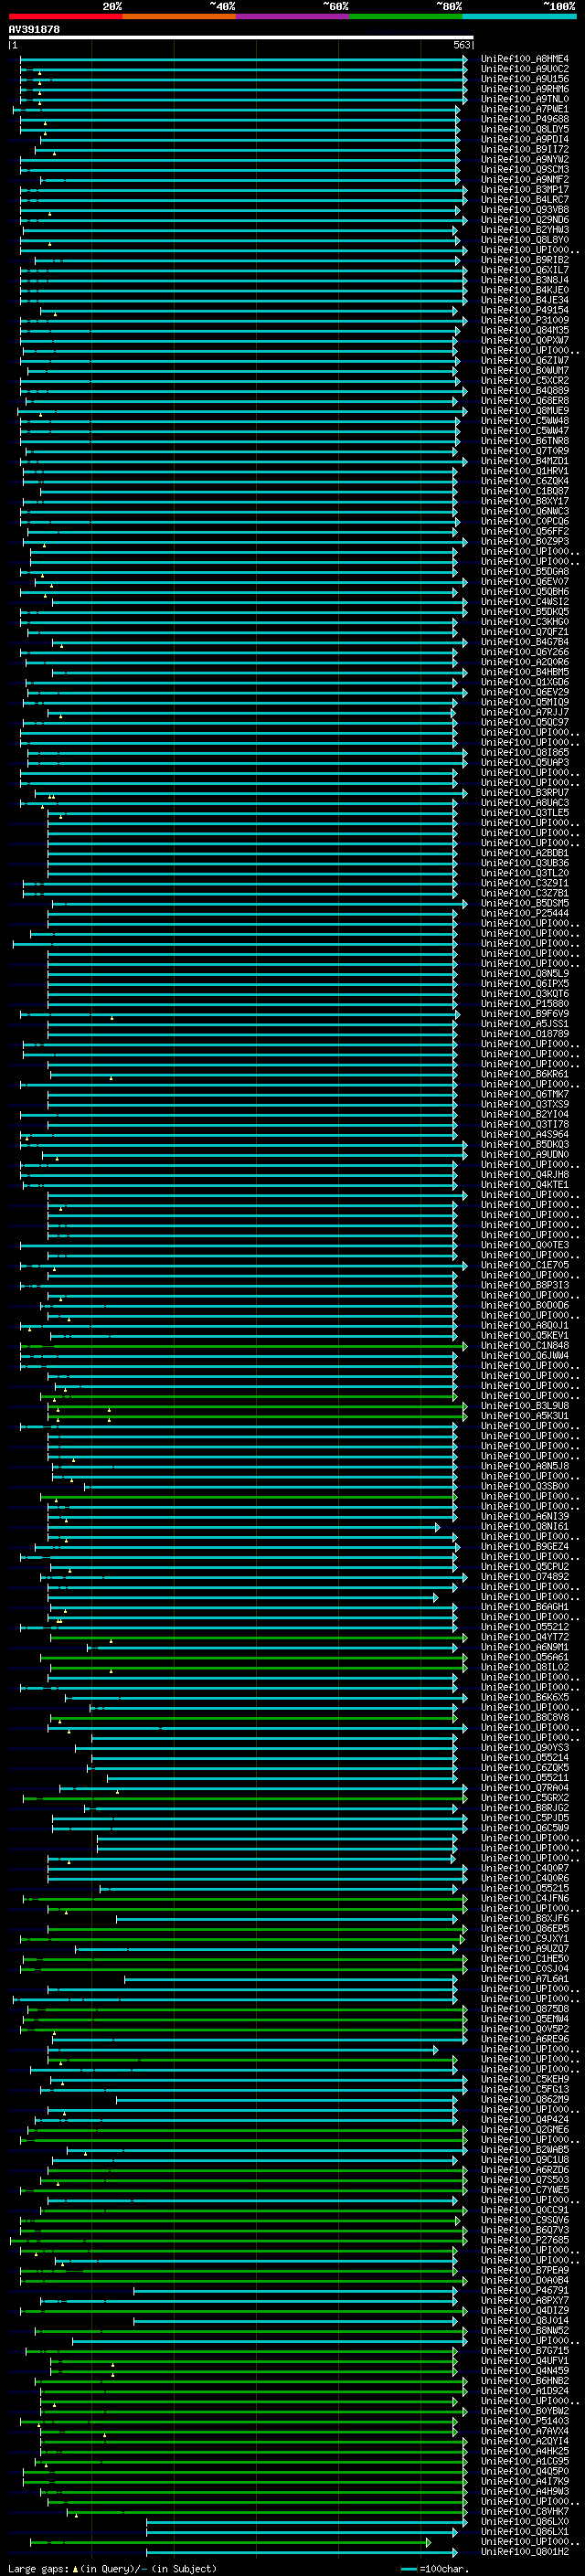Click the cyan ~100% legend color bar
Screen dimensions: 585x2576
click(x=519, y=17)
